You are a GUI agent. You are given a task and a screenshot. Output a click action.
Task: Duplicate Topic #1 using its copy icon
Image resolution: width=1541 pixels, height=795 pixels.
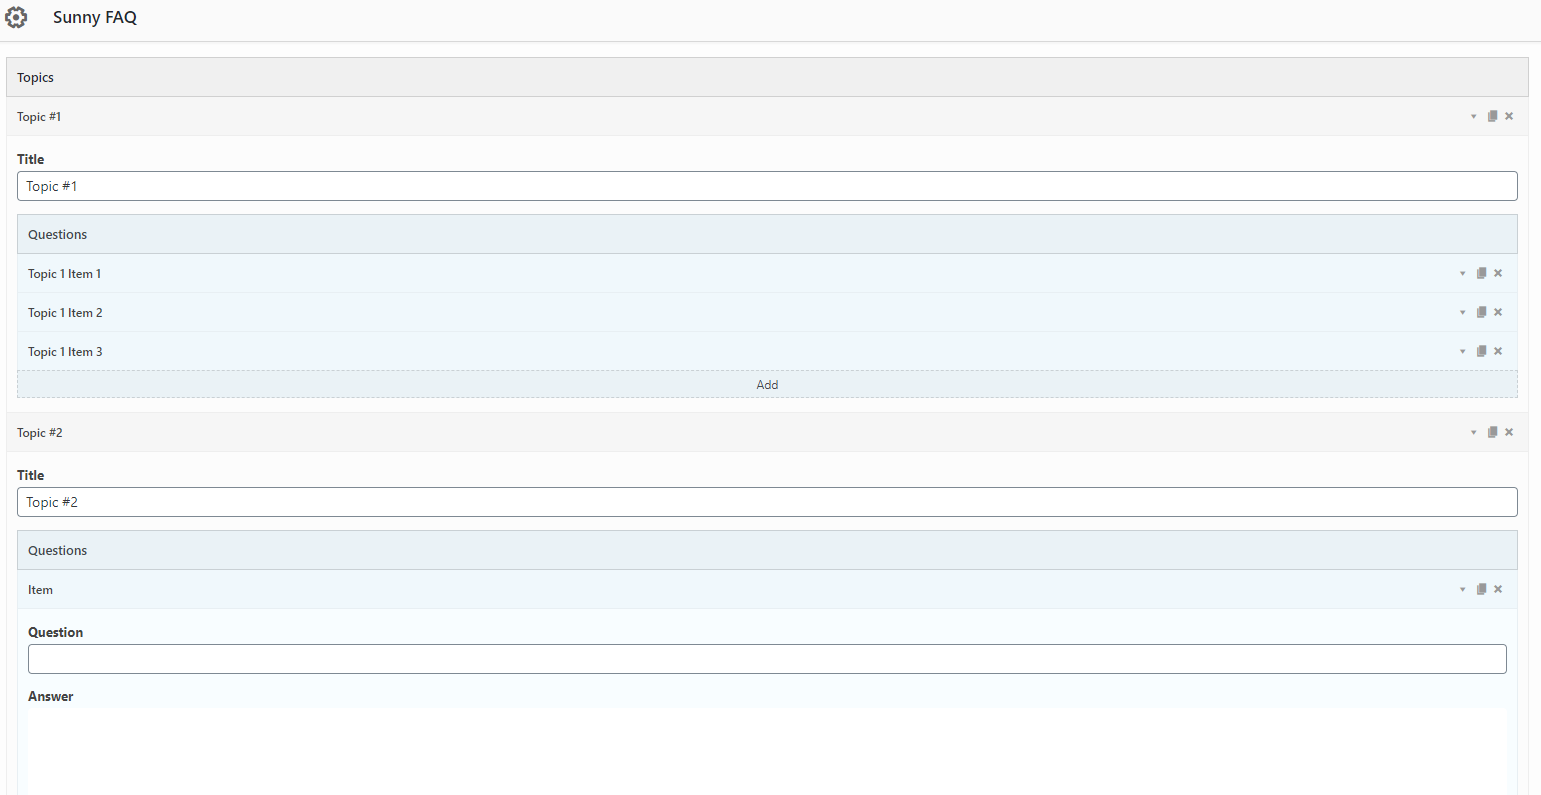1492,116
